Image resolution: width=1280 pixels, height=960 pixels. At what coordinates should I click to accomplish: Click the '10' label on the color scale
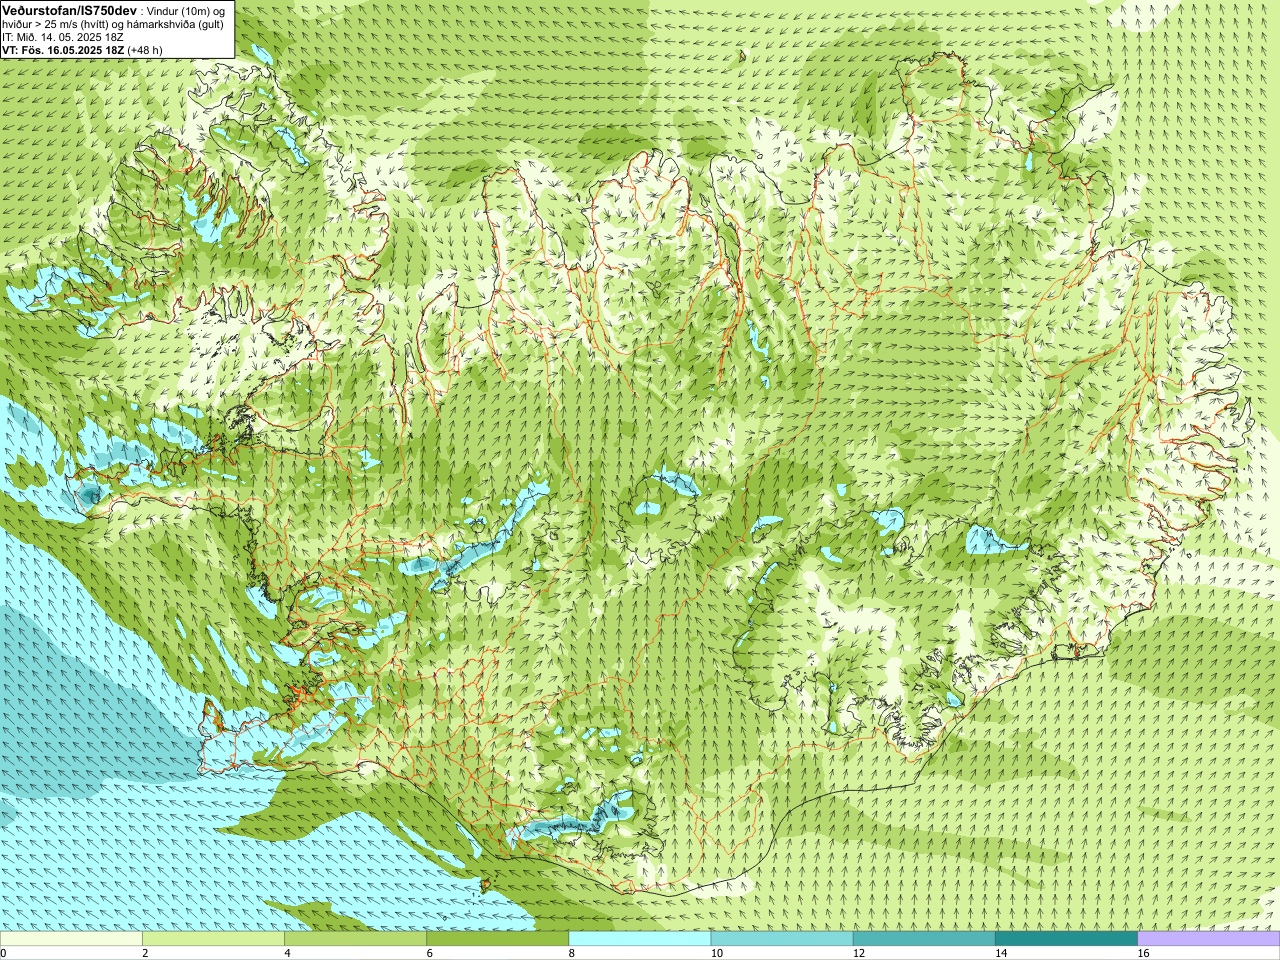pos(717,953)
